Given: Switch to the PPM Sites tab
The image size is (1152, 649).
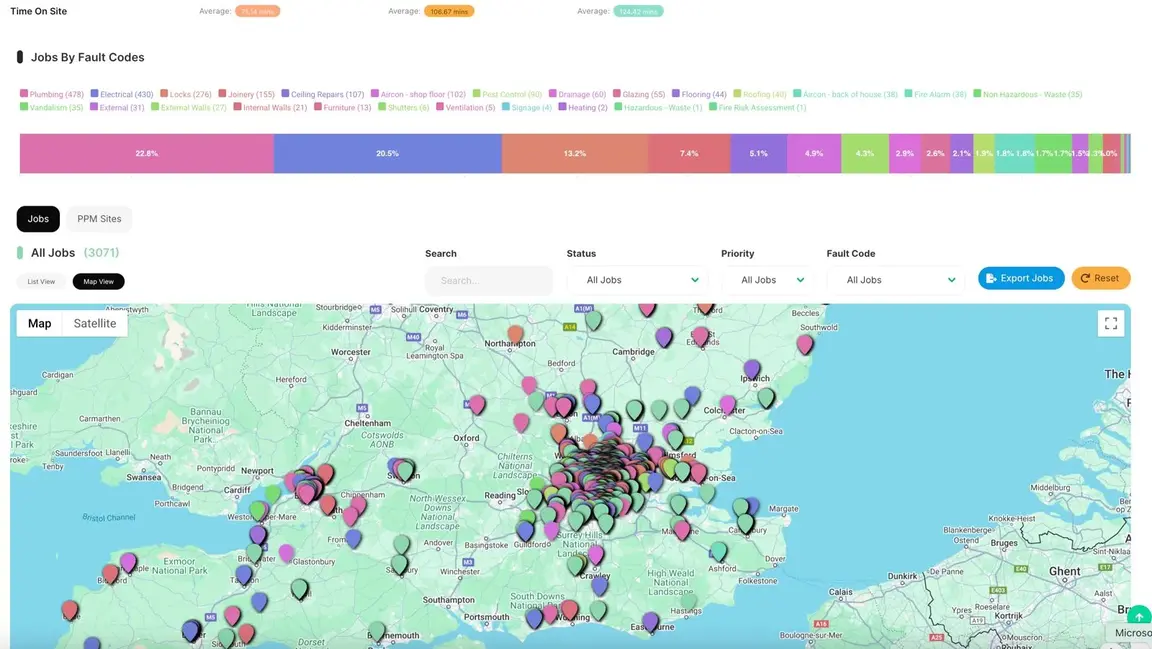Looking at the screenshot, I should [99, 219].
